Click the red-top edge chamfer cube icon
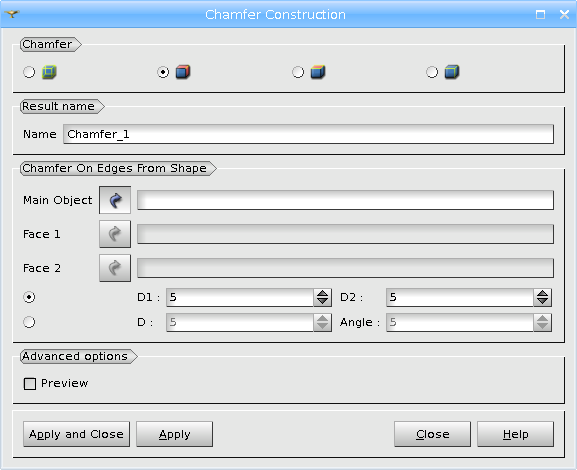Image resolution: width=577 pixels, height=470 pixels. click(183, 72)
